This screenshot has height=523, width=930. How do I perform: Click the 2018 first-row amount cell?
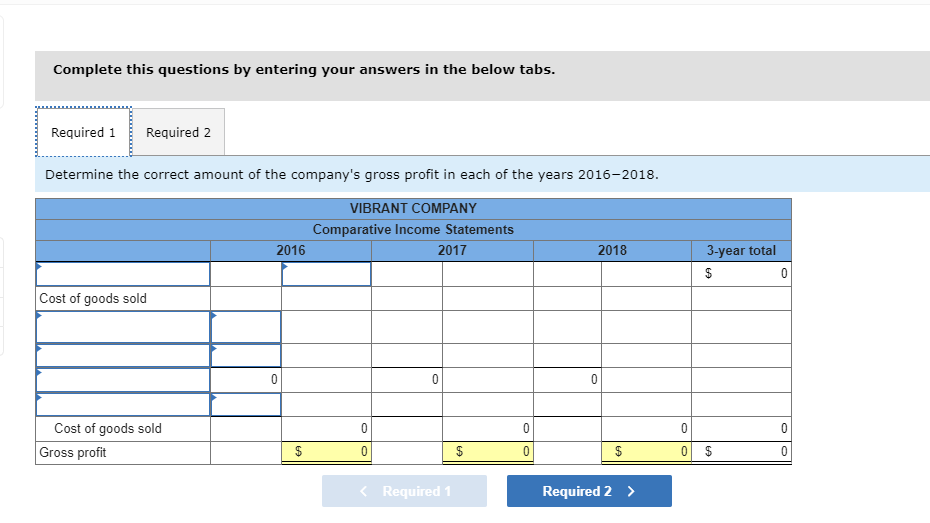point(646,274)
